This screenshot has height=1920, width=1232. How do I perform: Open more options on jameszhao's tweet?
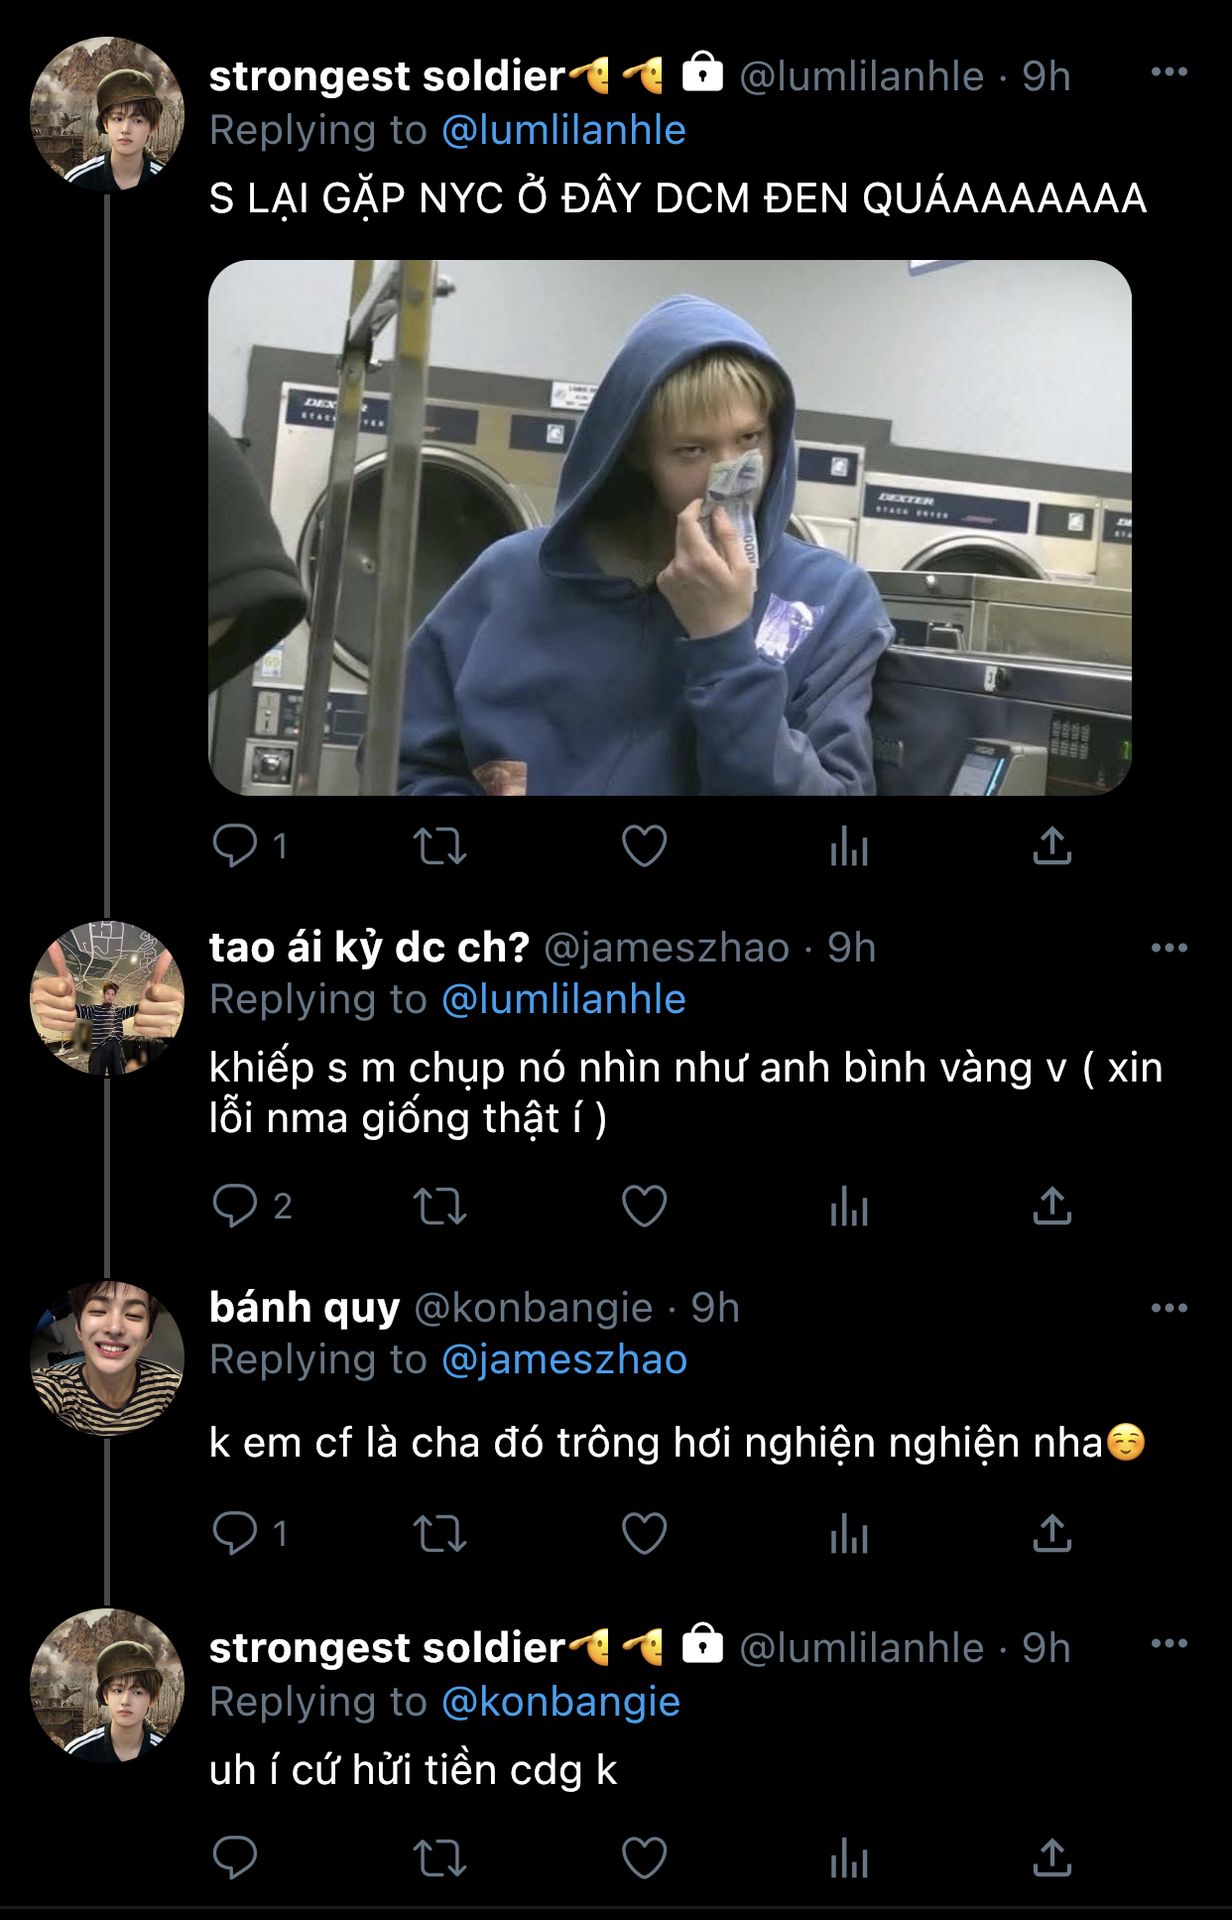1169,947
